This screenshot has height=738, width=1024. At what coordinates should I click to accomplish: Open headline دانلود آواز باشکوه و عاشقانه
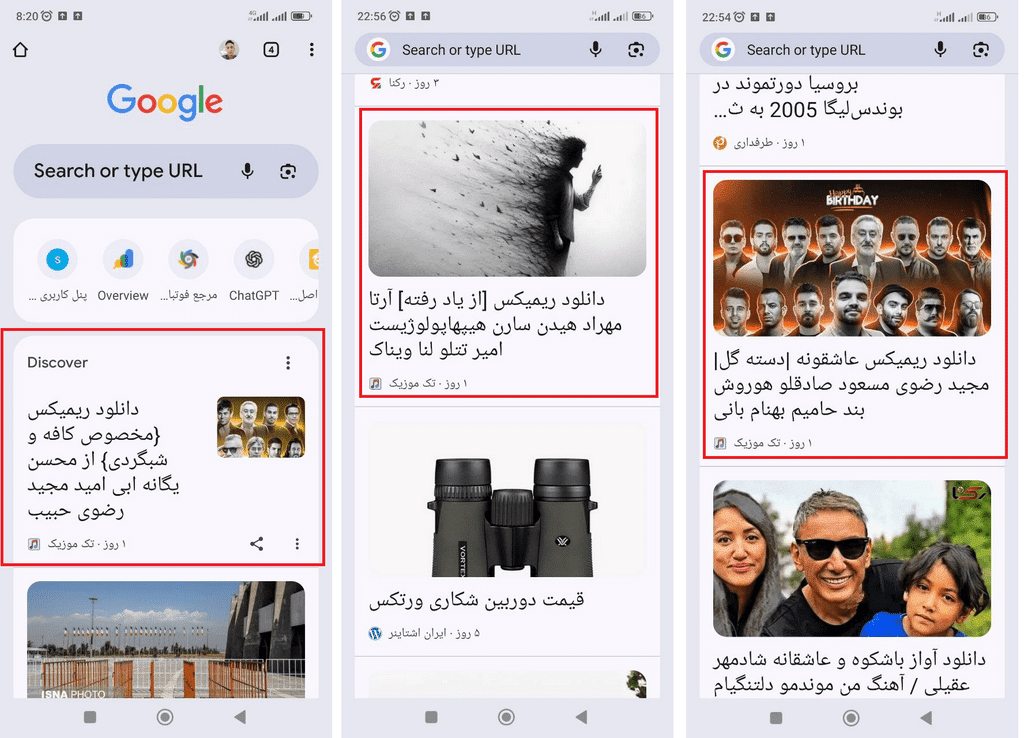tap(850, 672)
